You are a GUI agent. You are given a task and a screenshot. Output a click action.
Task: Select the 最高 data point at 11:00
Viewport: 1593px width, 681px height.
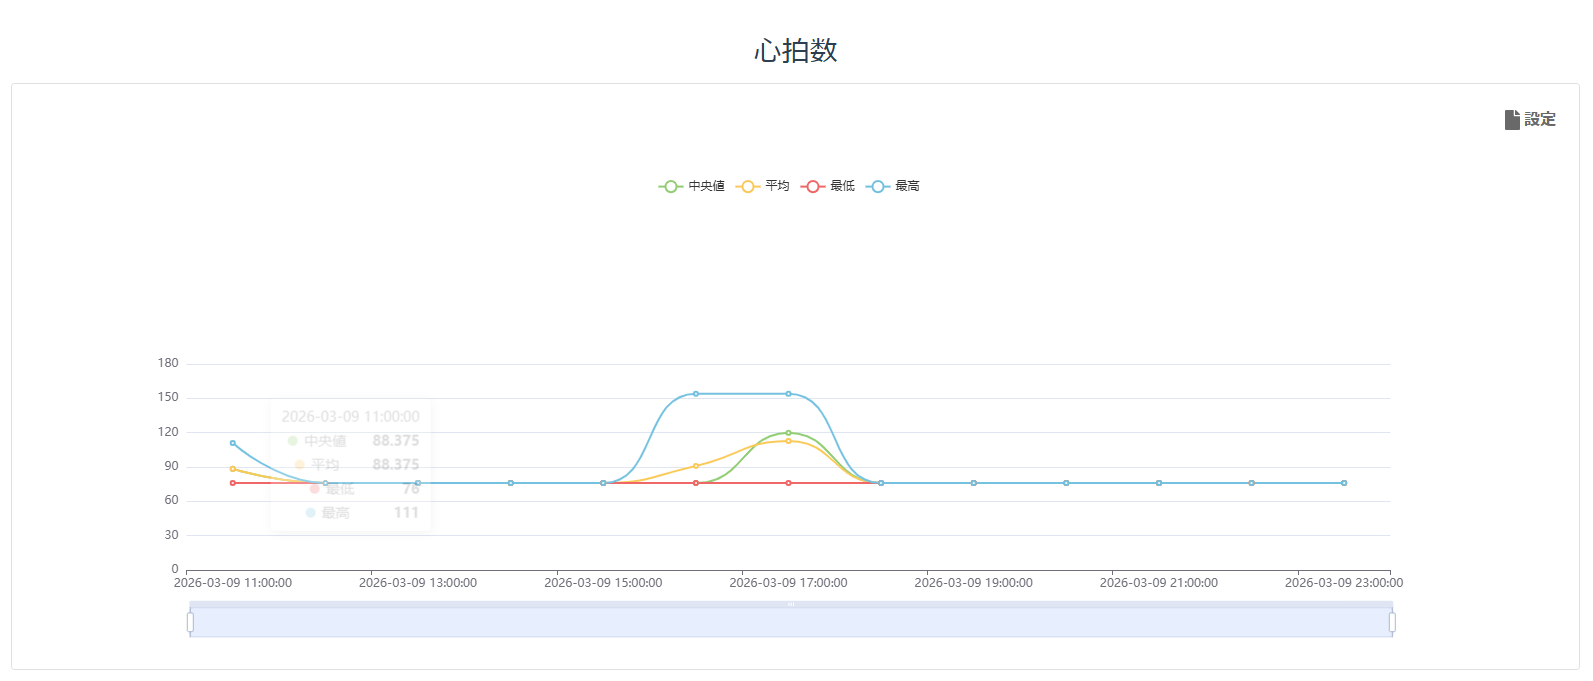pyautogui.click(x=233, y=443)
